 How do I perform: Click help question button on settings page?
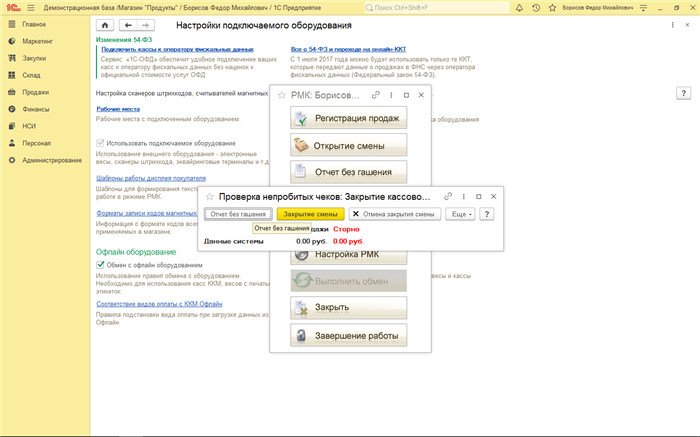point(683,93)
